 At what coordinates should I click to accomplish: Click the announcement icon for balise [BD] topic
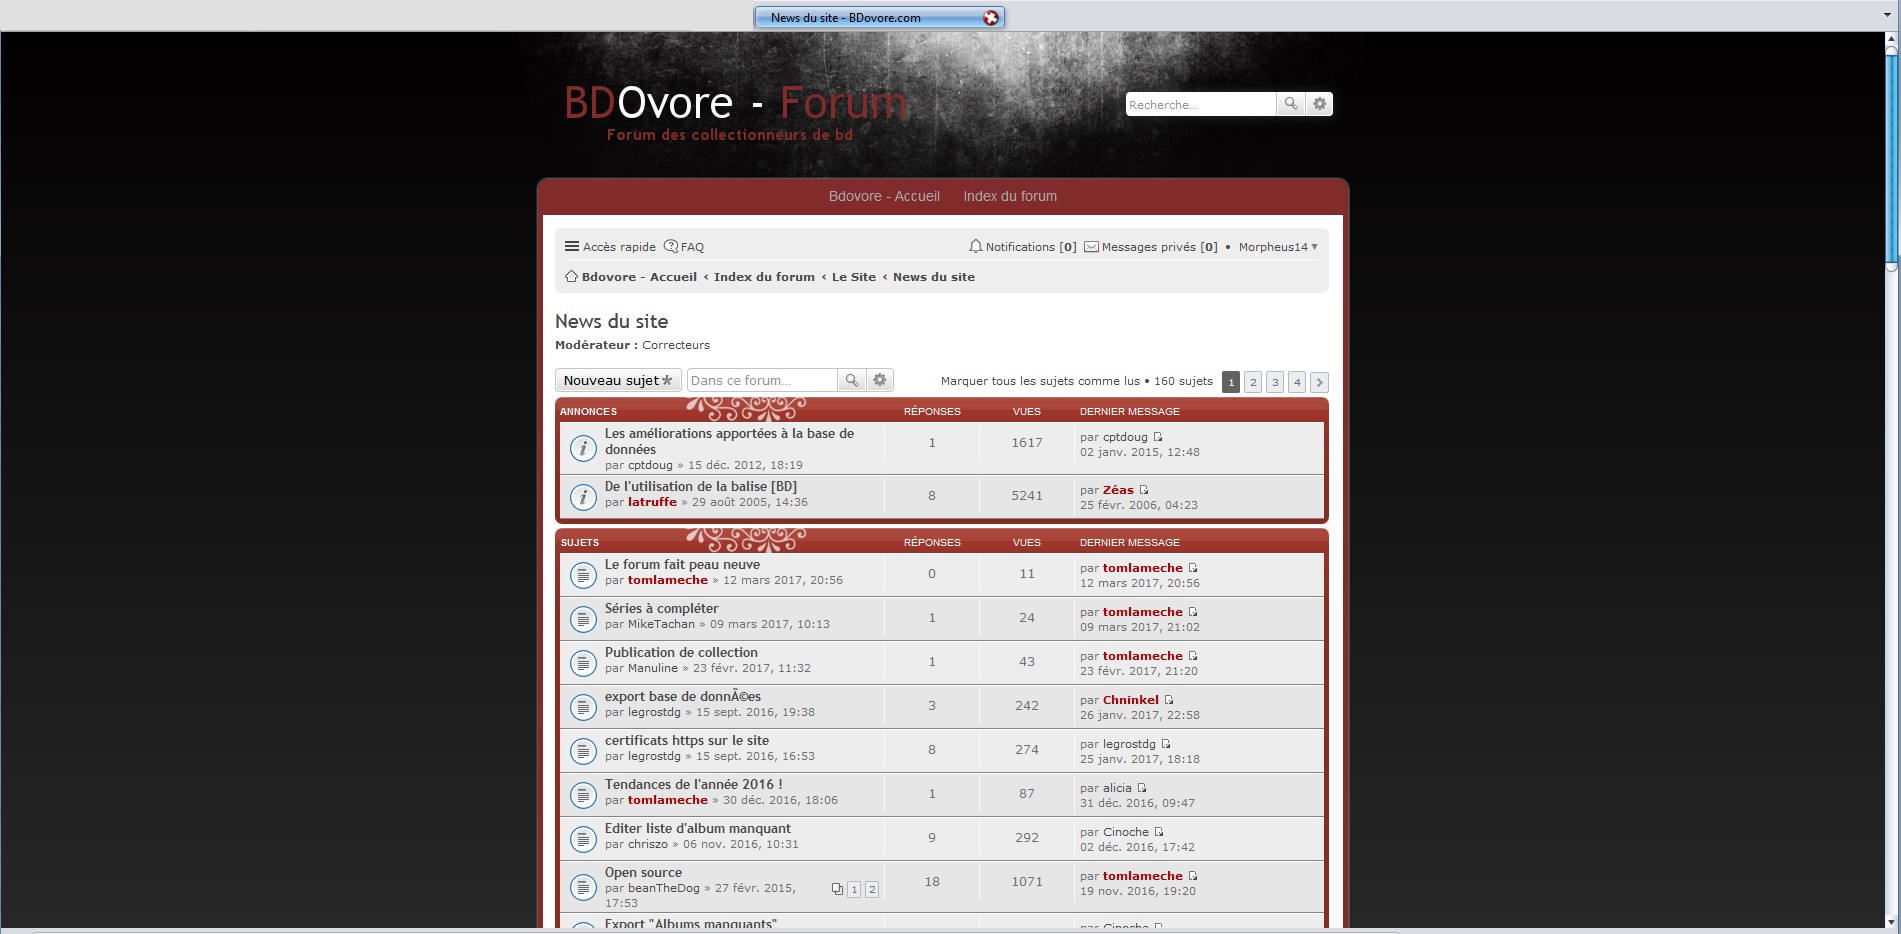(x=583, y=497)
